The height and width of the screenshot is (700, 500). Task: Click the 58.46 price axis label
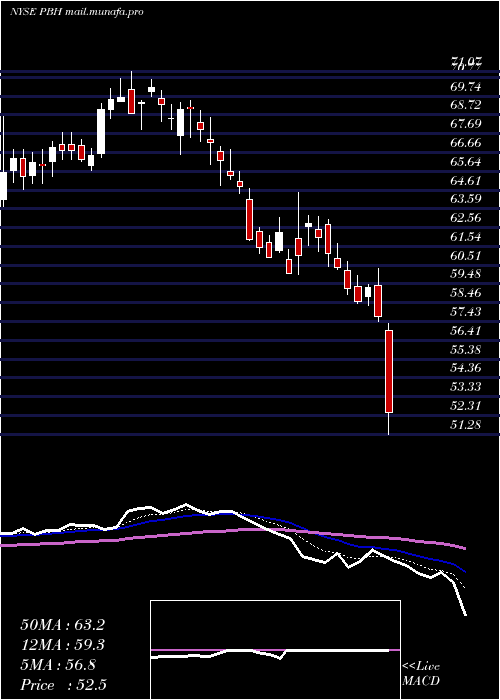point(466,293)
